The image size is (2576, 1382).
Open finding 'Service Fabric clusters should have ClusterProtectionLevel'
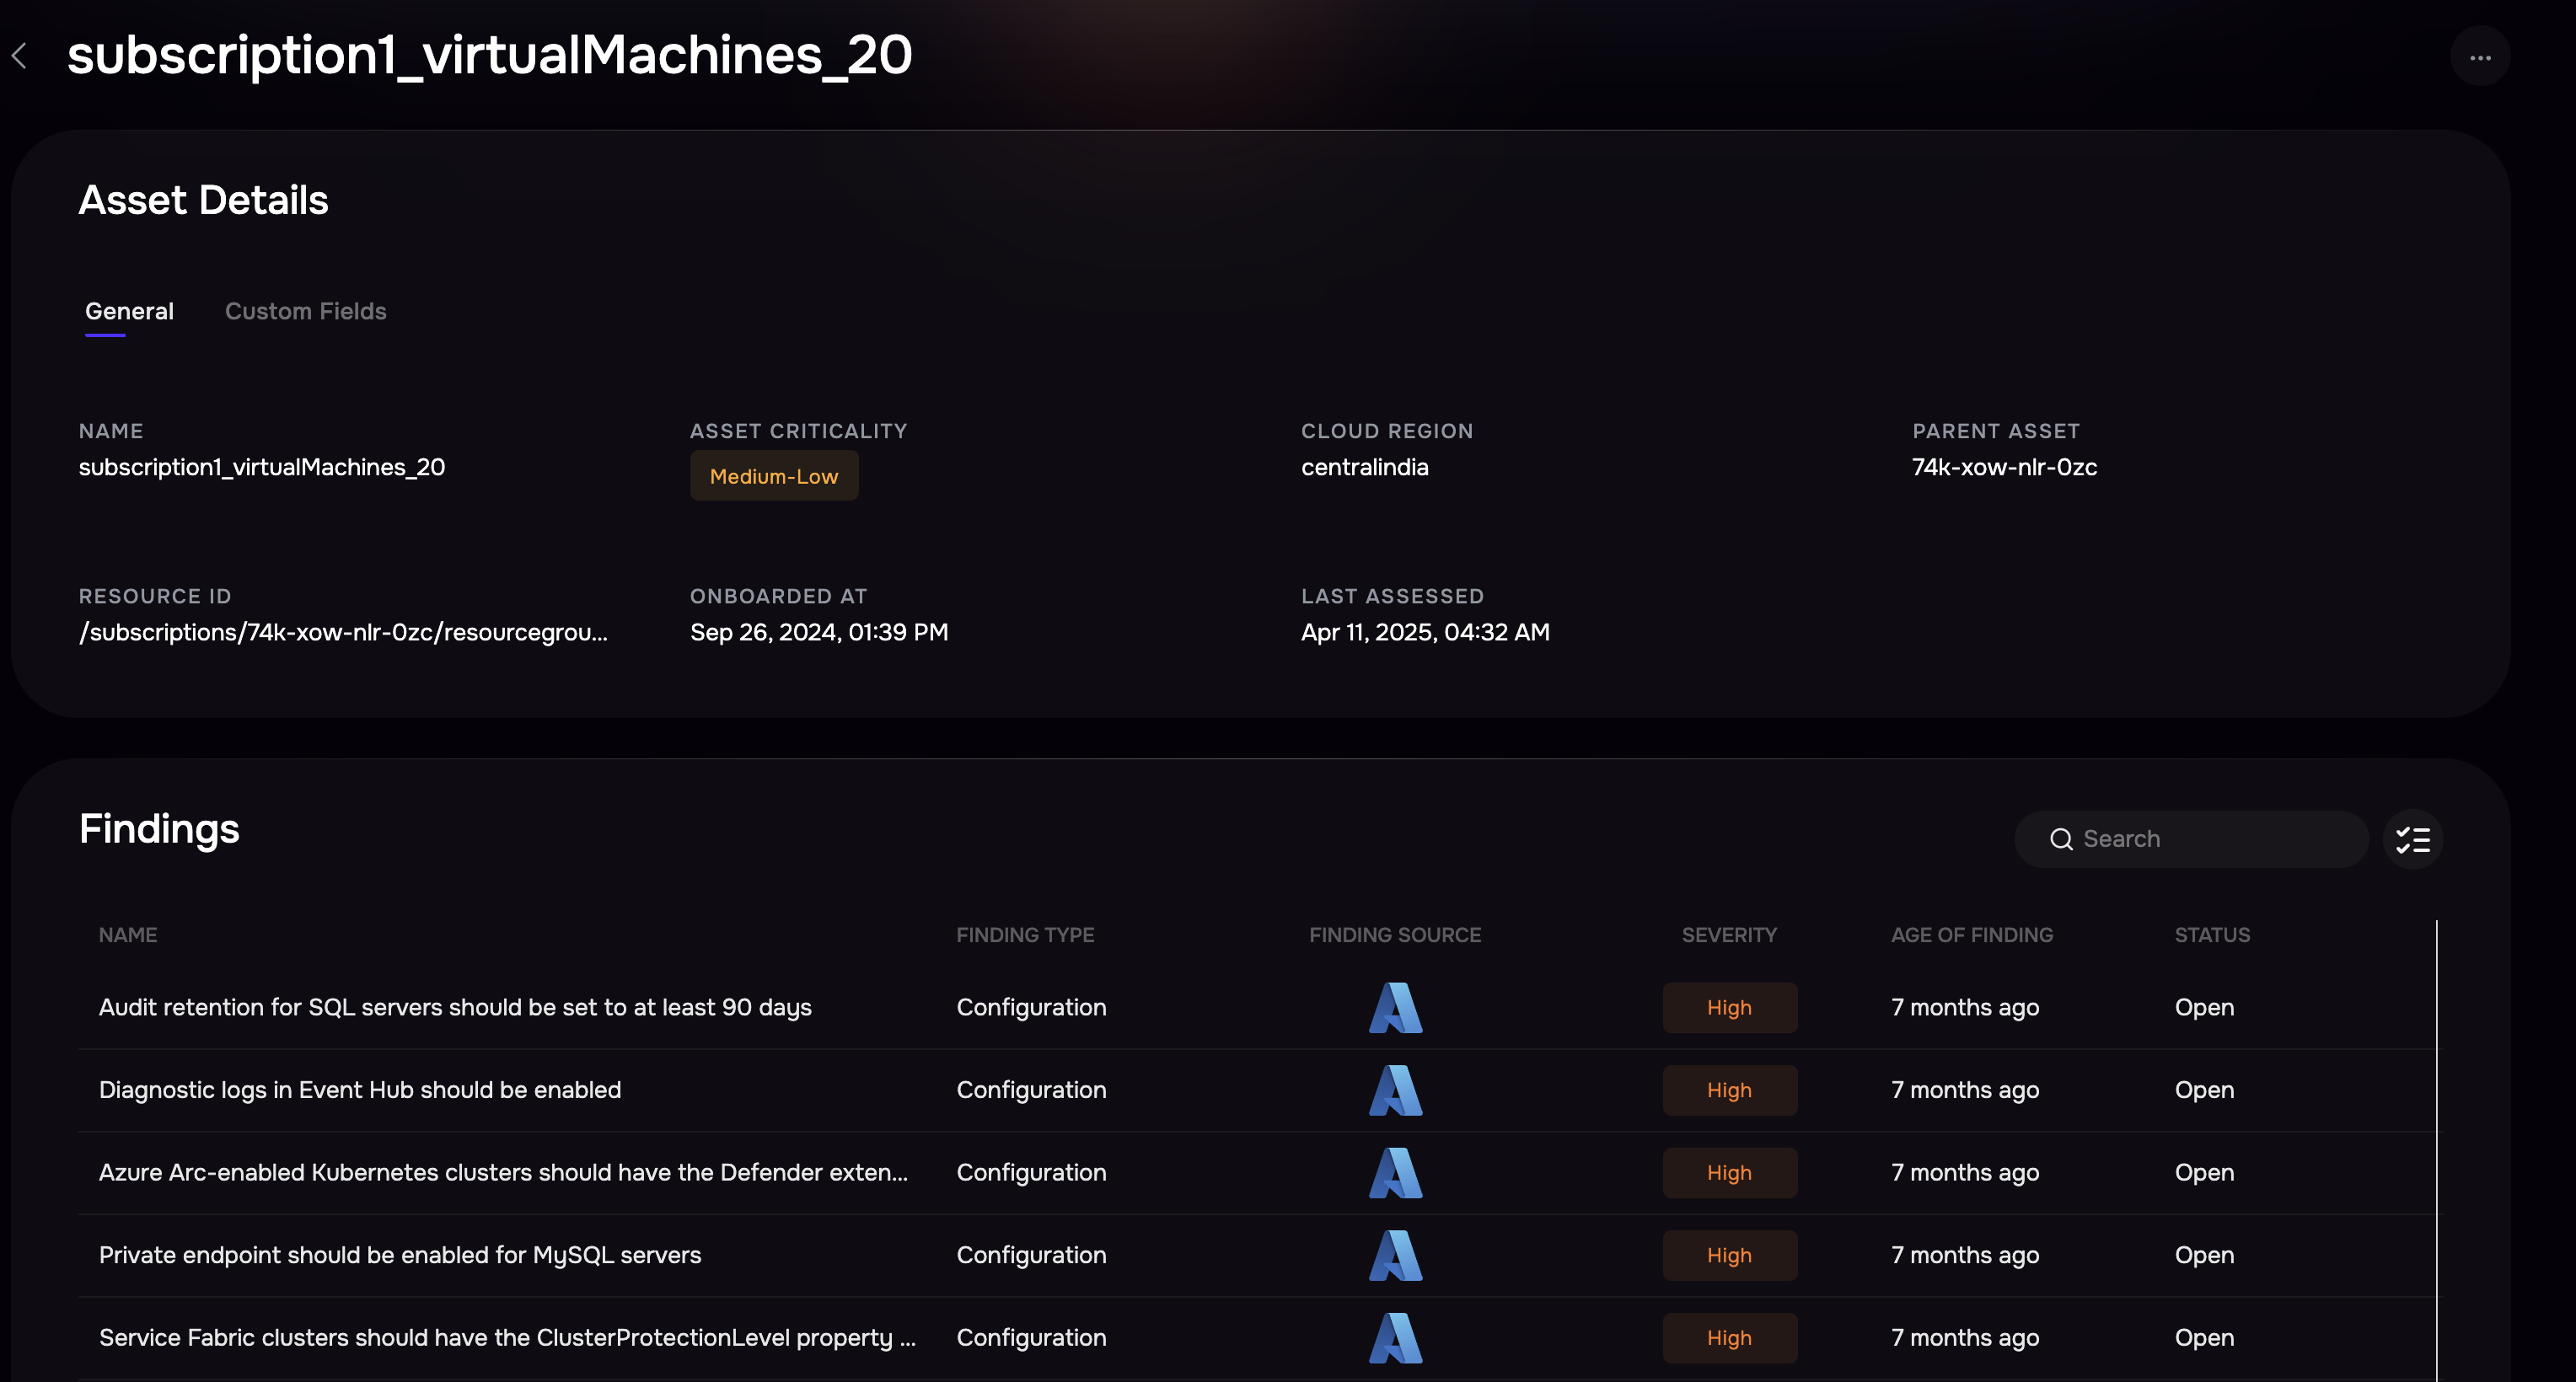[507, 1337]
